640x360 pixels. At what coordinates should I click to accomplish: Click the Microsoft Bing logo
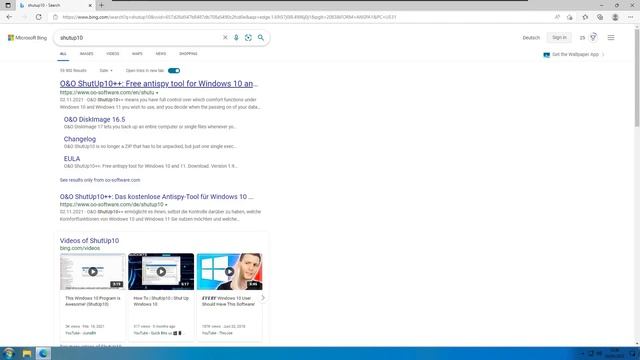point(27,38)
